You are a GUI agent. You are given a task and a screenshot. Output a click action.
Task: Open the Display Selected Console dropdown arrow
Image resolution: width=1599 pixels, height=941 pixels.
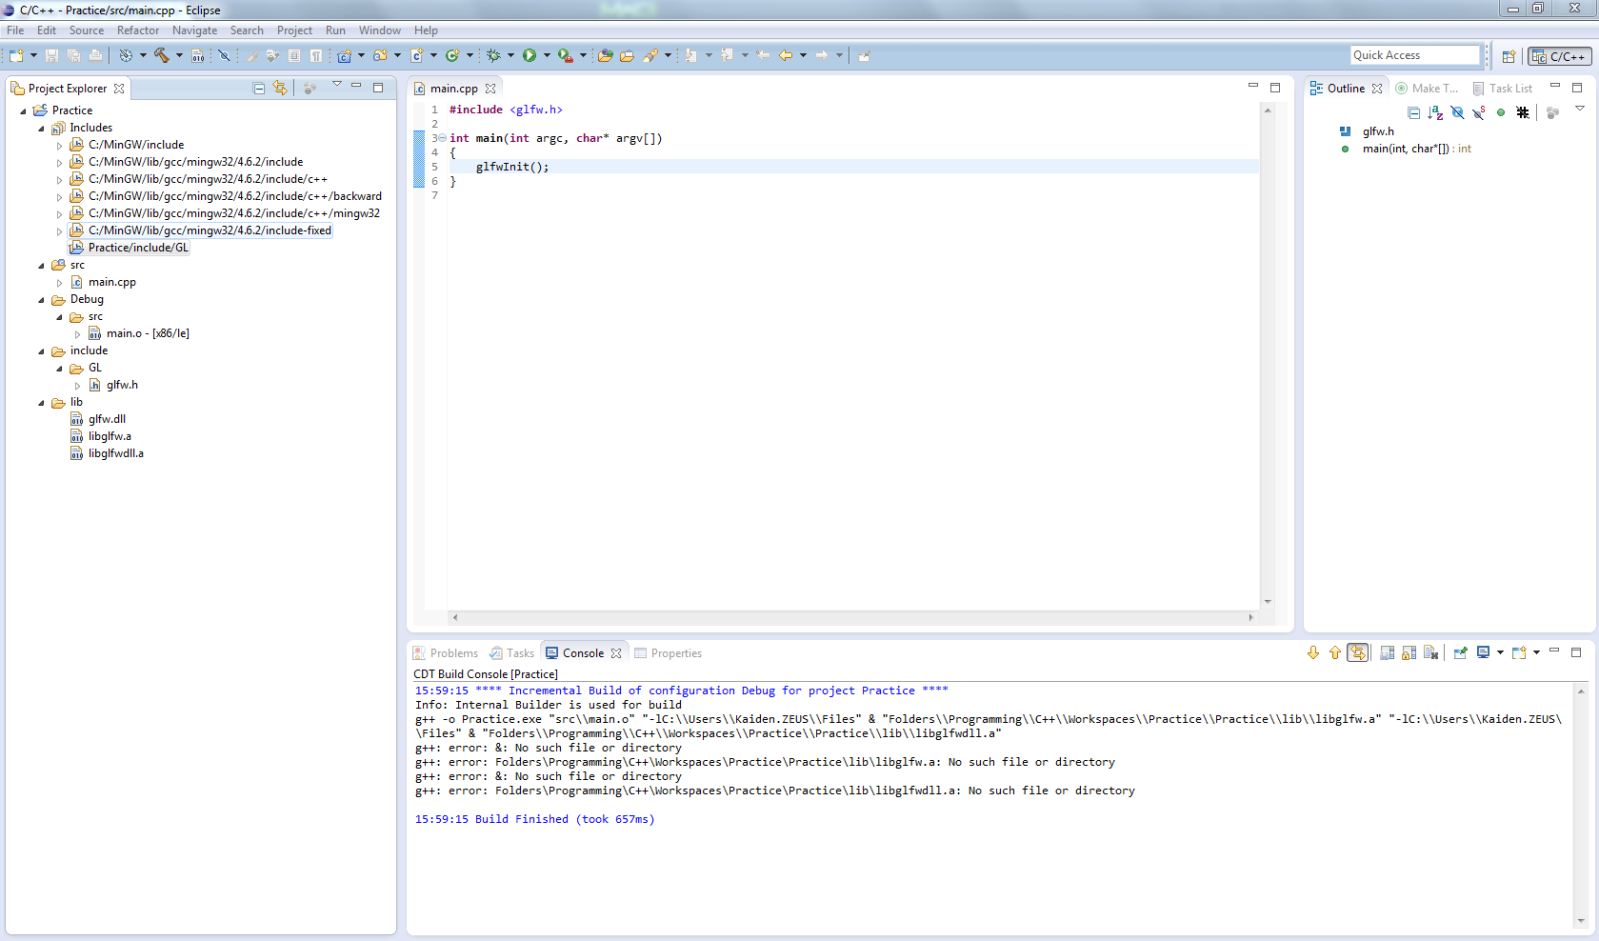[1500, 653]
